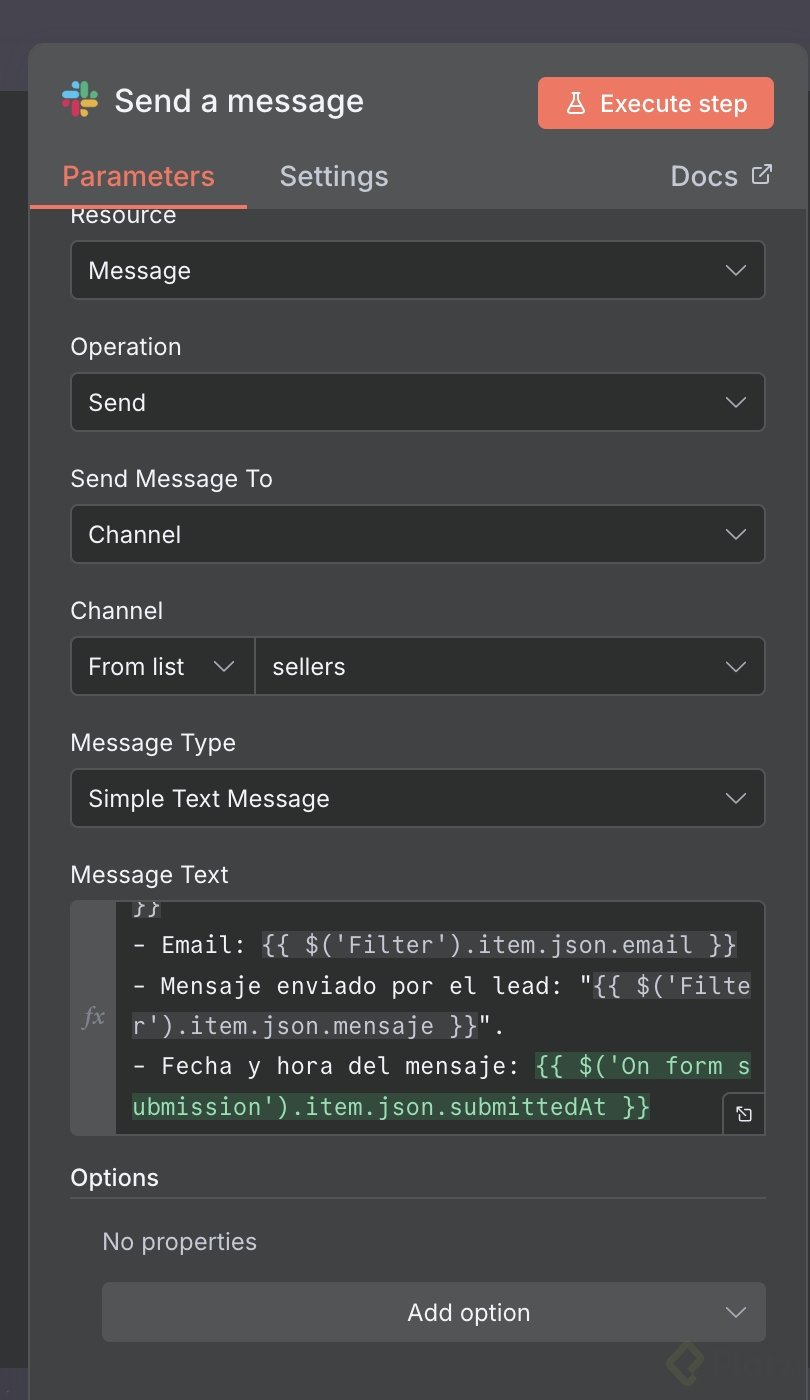
Task: Open the Settings tab
Action: point(333,177)
